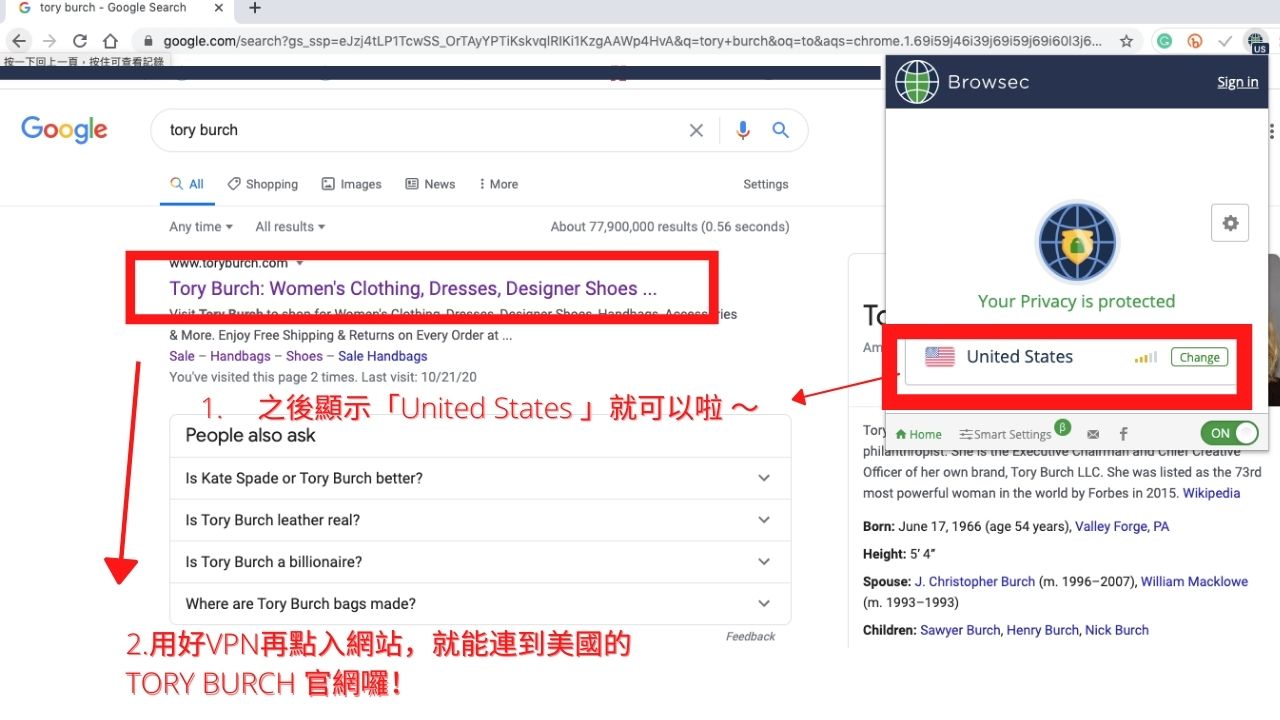
Task: Open the Tory Burch official site result
Action: [413, 289]
